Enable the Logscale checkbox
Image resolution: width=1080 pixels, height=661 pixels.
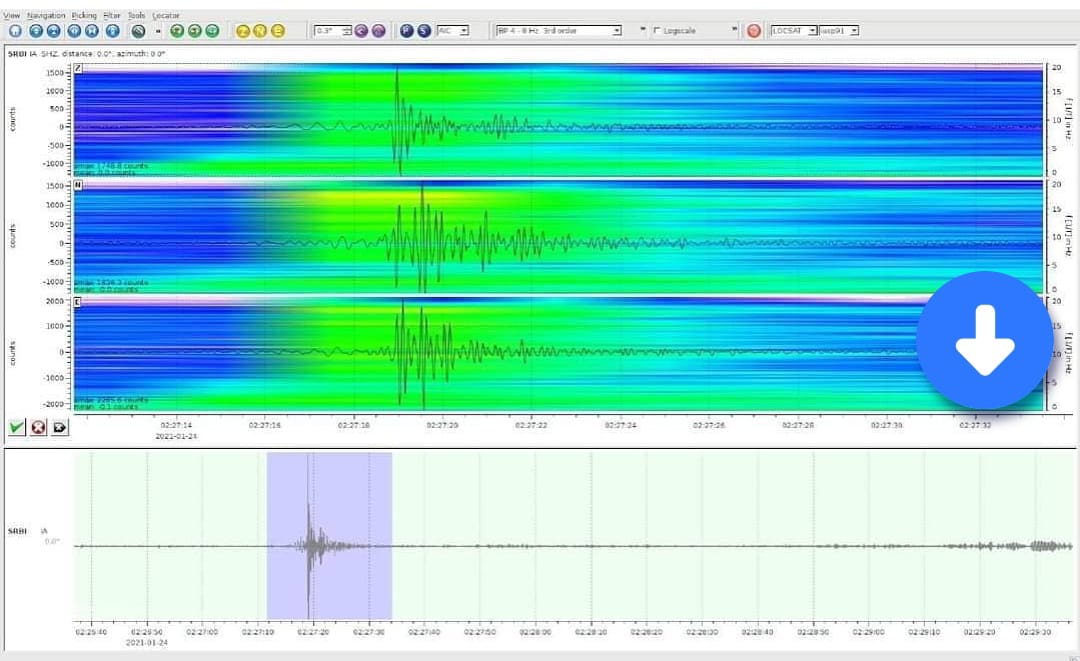pos(656,31)
